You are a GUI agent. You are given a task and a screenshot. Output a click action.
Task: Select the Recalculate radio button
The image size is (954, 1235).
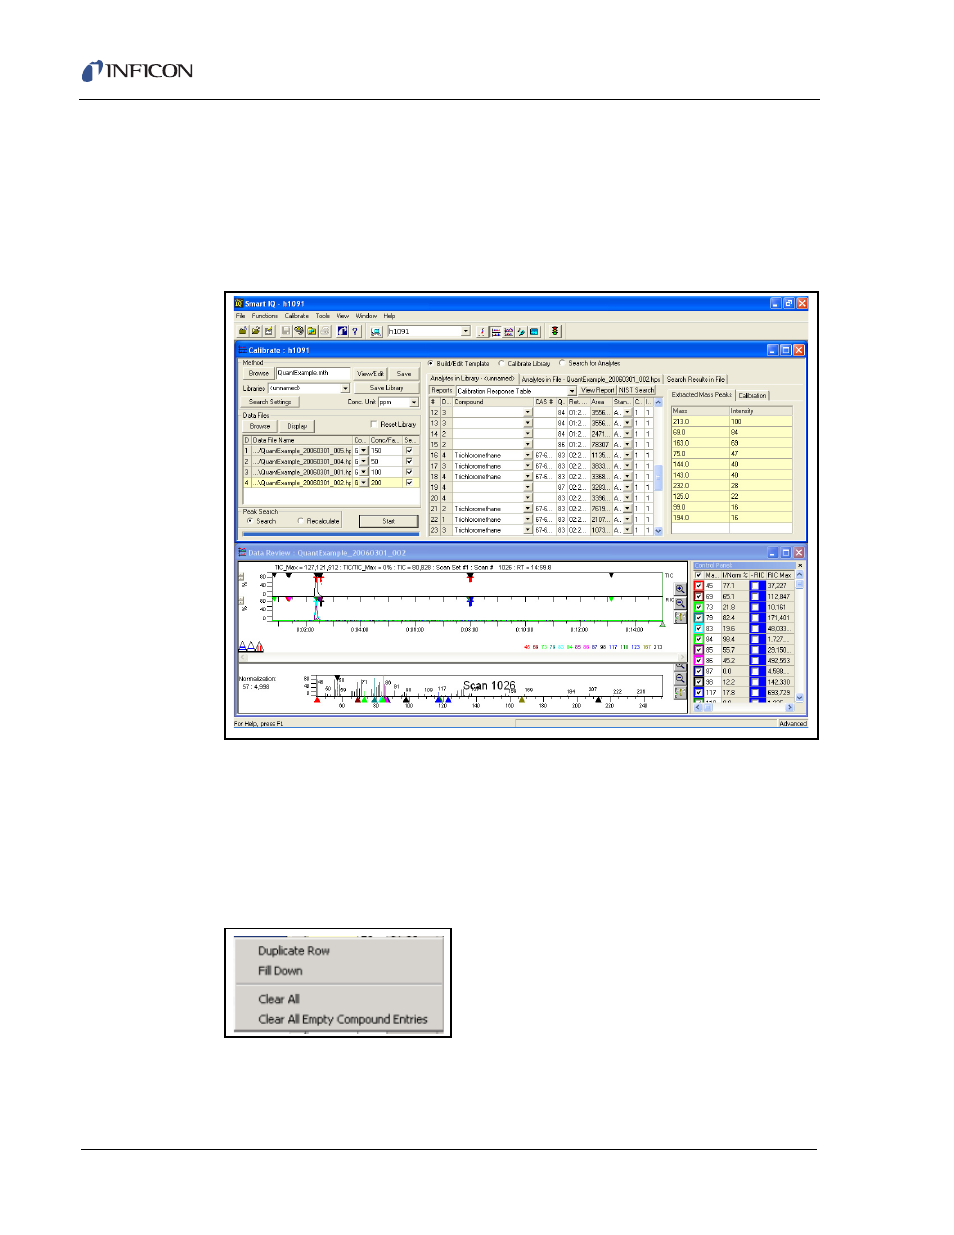(x=301, y=521)
